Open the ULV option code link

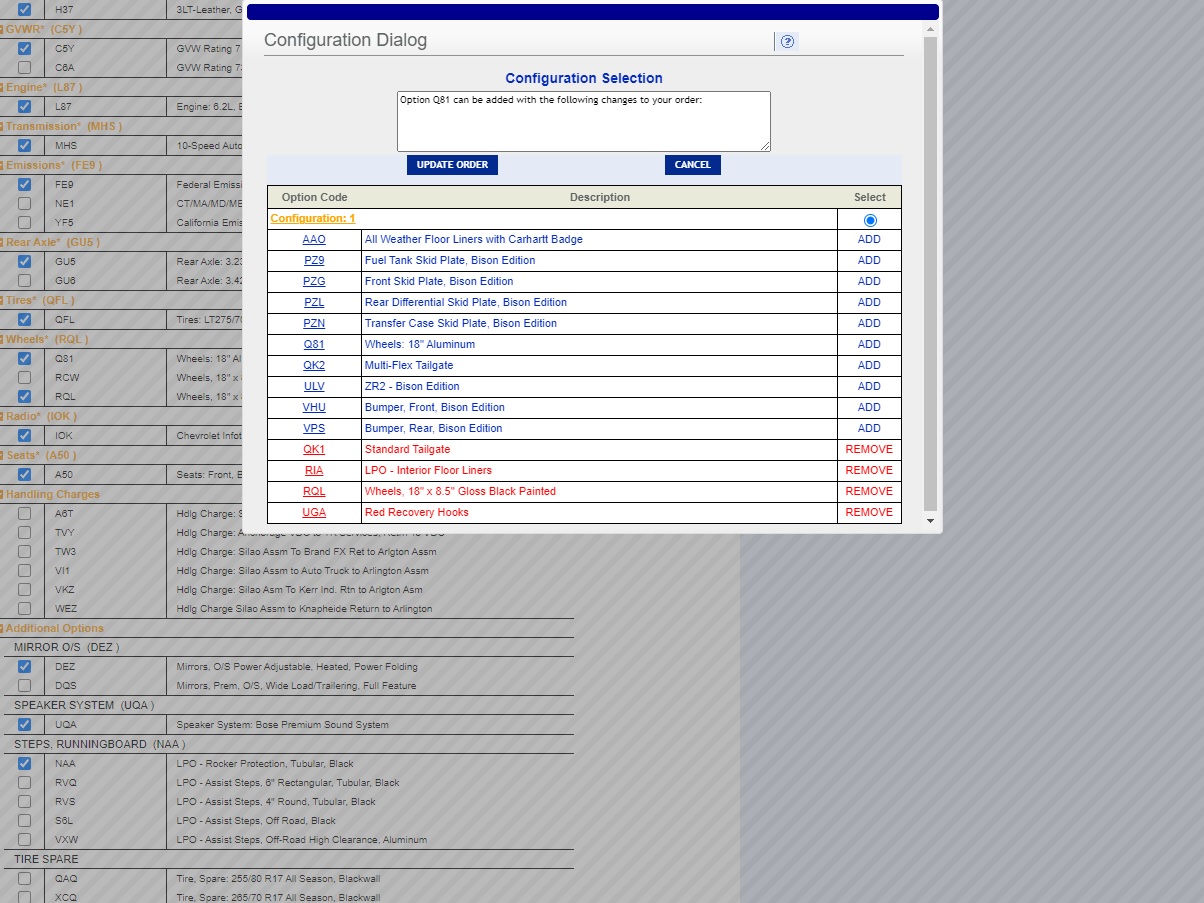[x=314, y=386]
